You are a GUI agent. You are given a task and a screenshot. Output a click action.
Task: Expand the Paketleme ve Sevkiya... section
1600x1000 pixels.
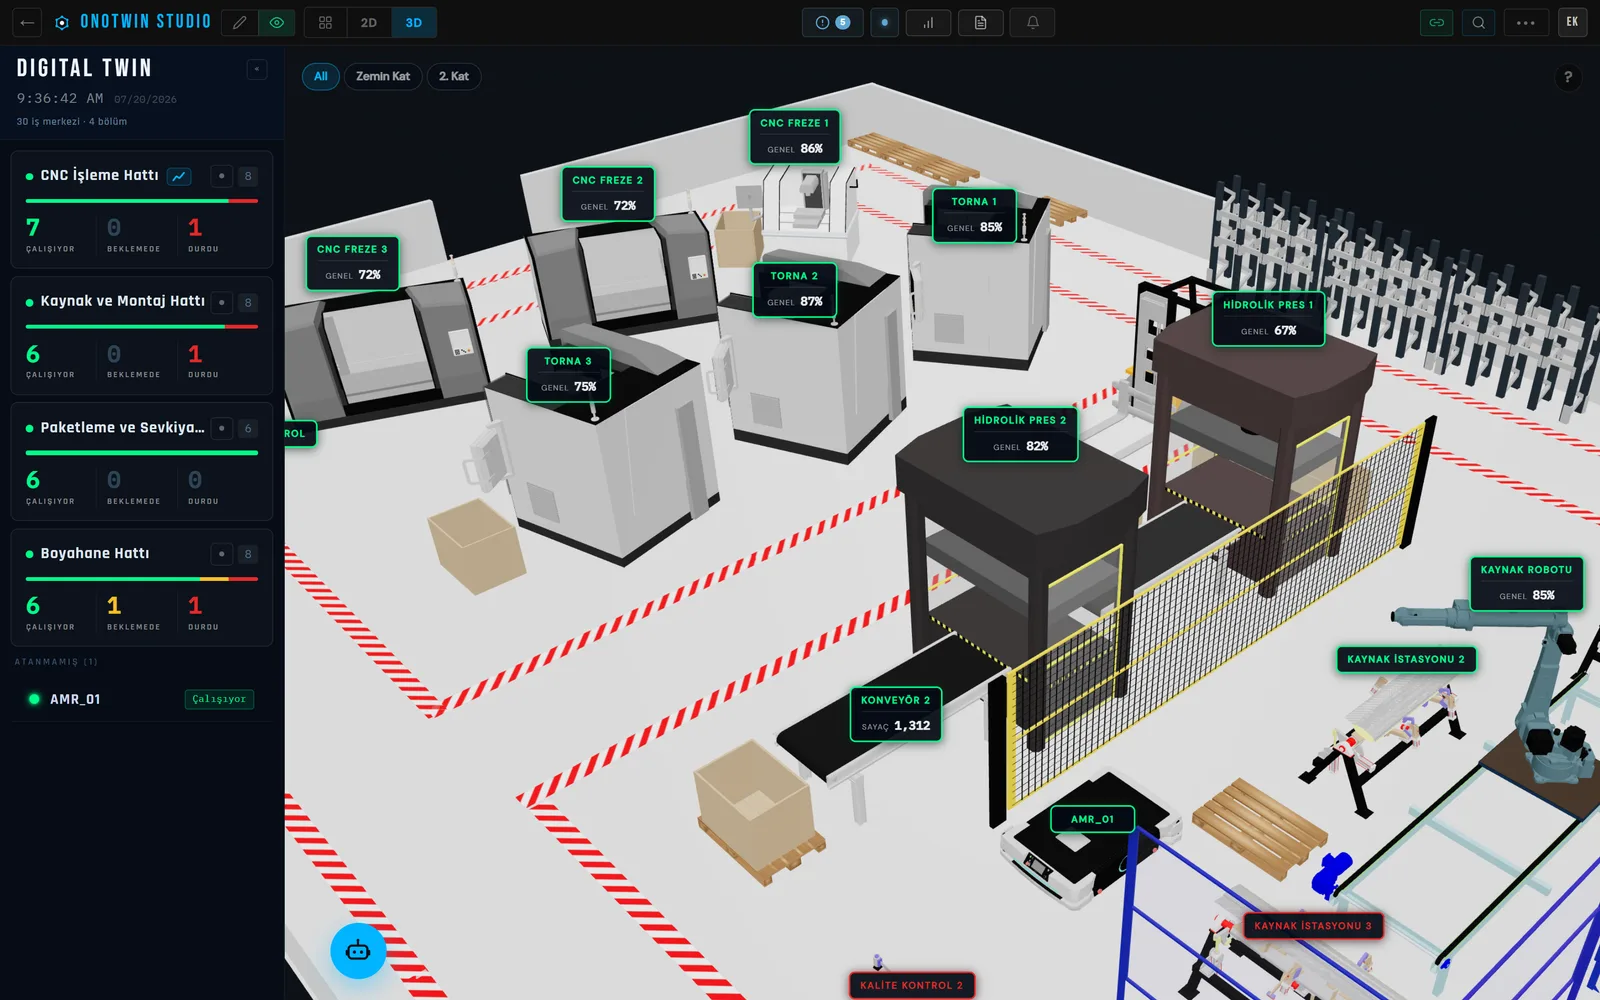[122, 427]
